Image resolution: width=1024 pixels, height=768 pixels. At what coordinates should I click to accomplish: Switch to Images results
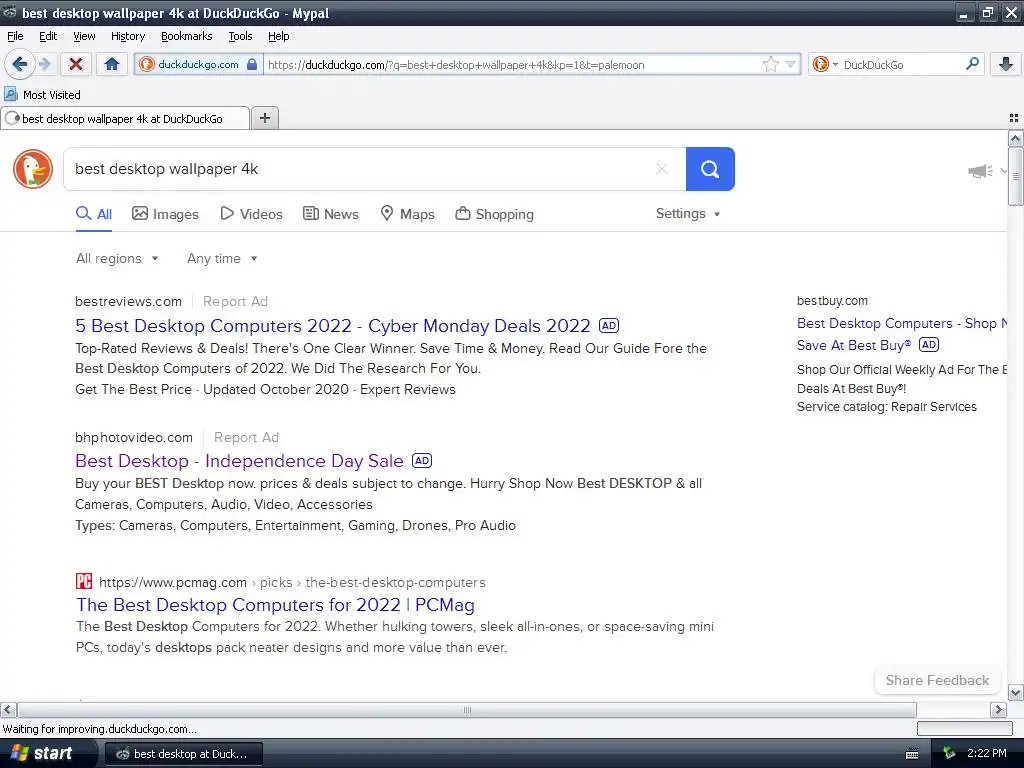click(x=165, y=214)
